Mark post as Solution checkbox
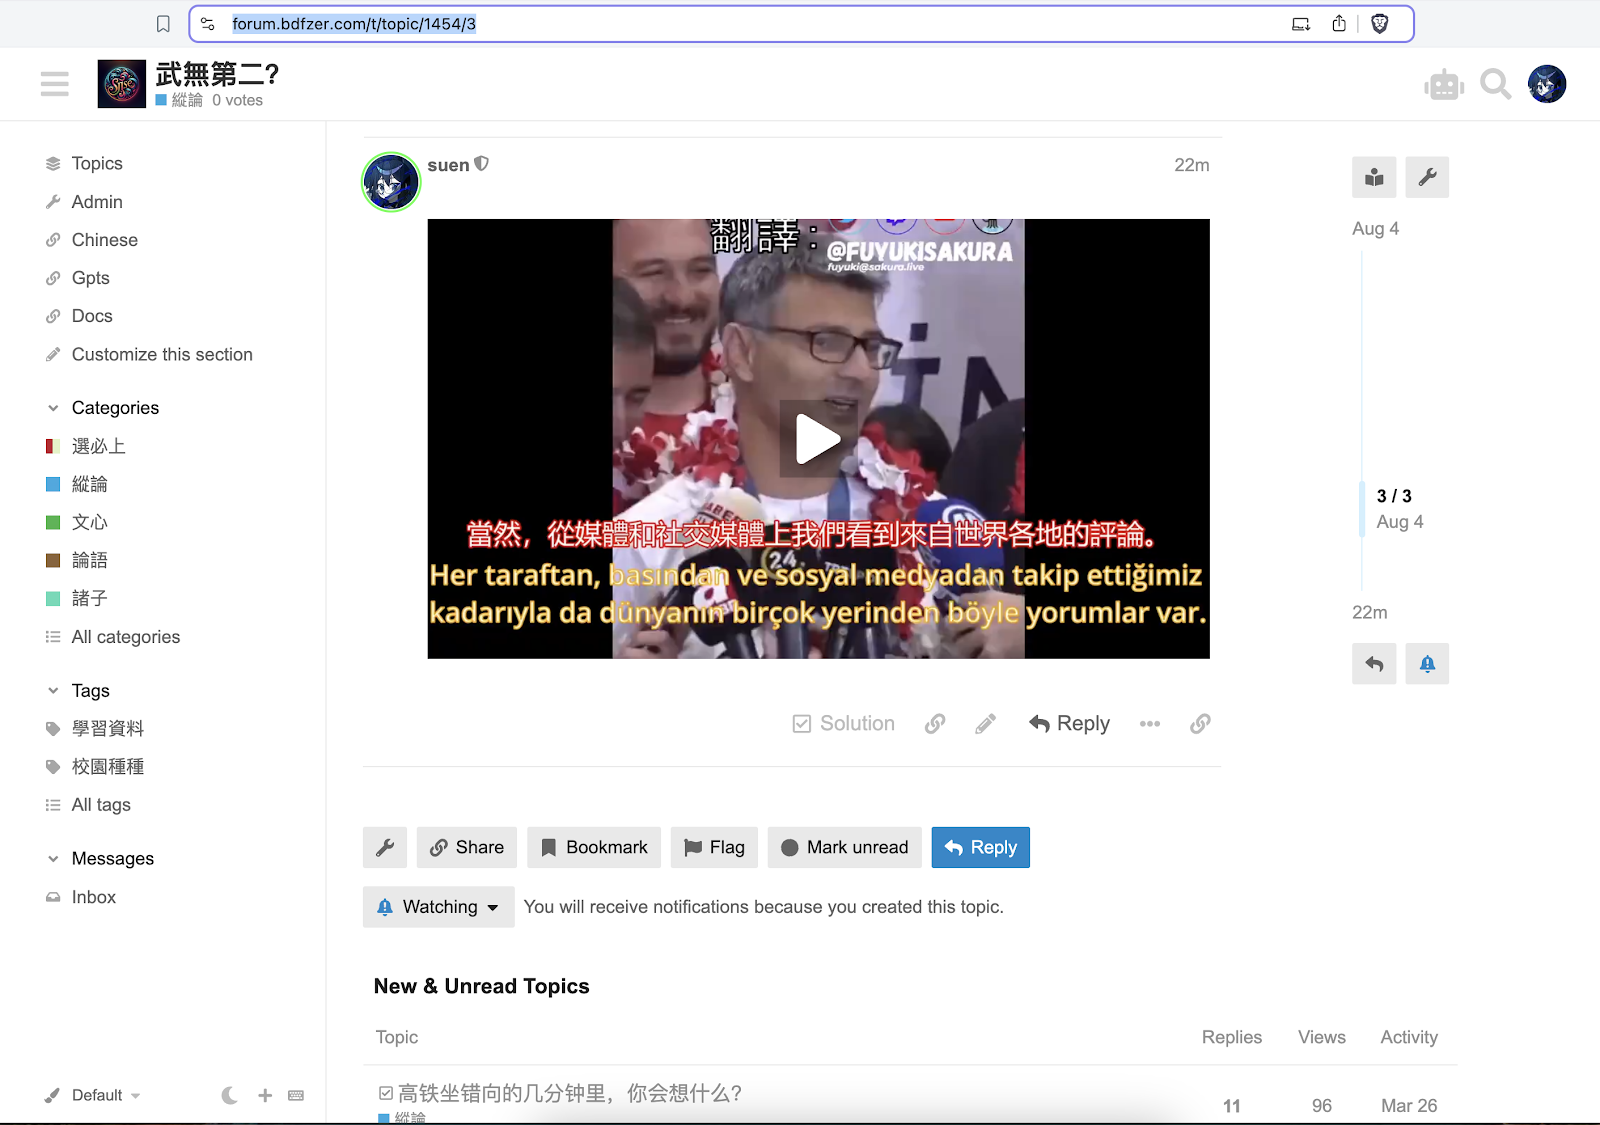 tap(843, 724)
